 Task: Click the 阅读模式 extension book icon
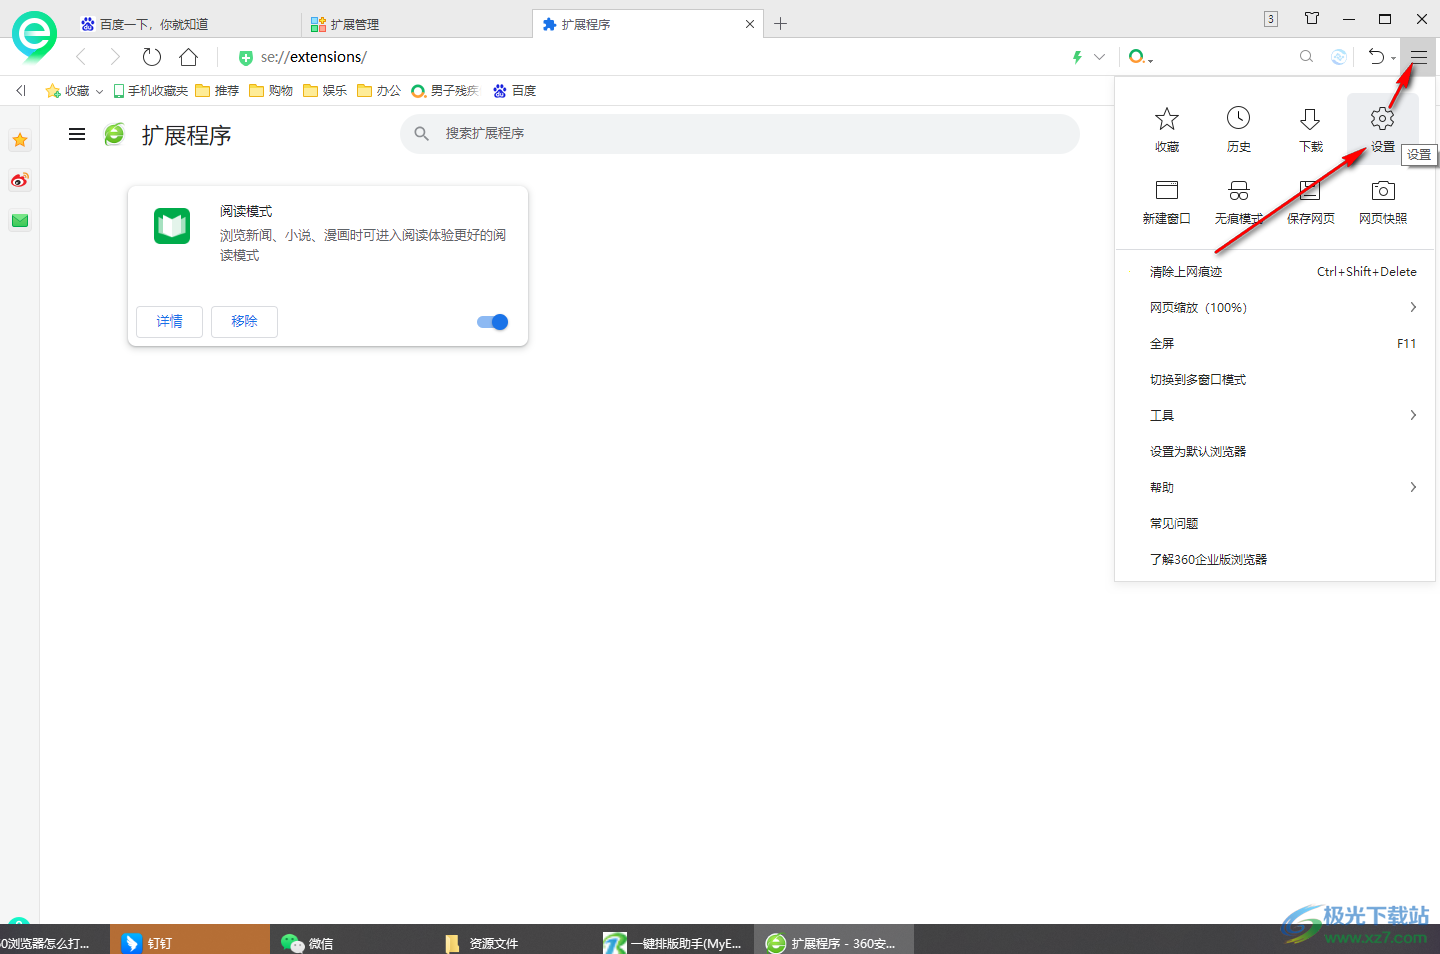(x=172, y=226)
